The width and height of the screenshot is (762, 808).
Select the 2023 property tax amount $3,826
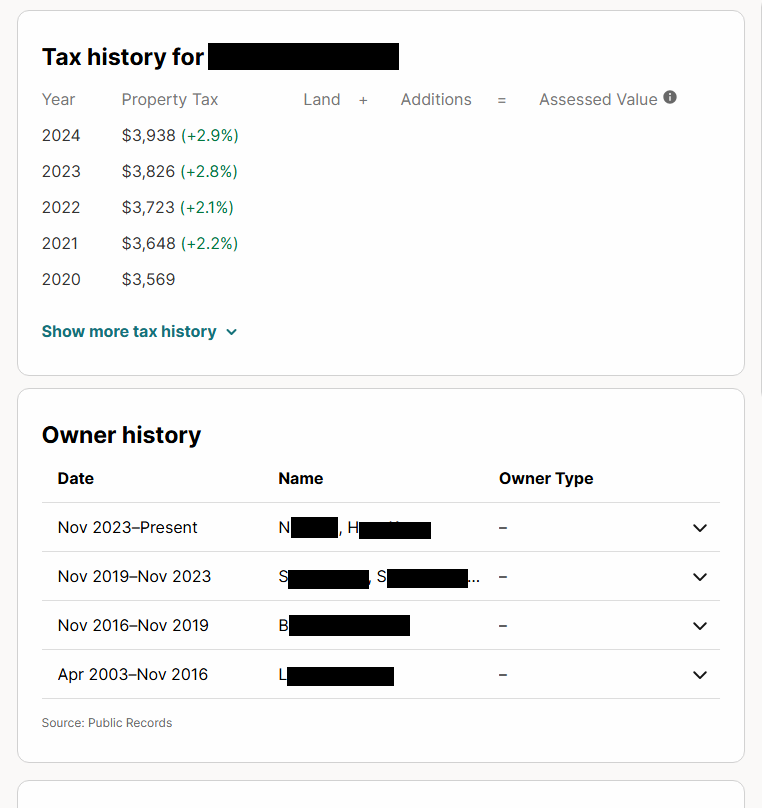coord(149,172)
